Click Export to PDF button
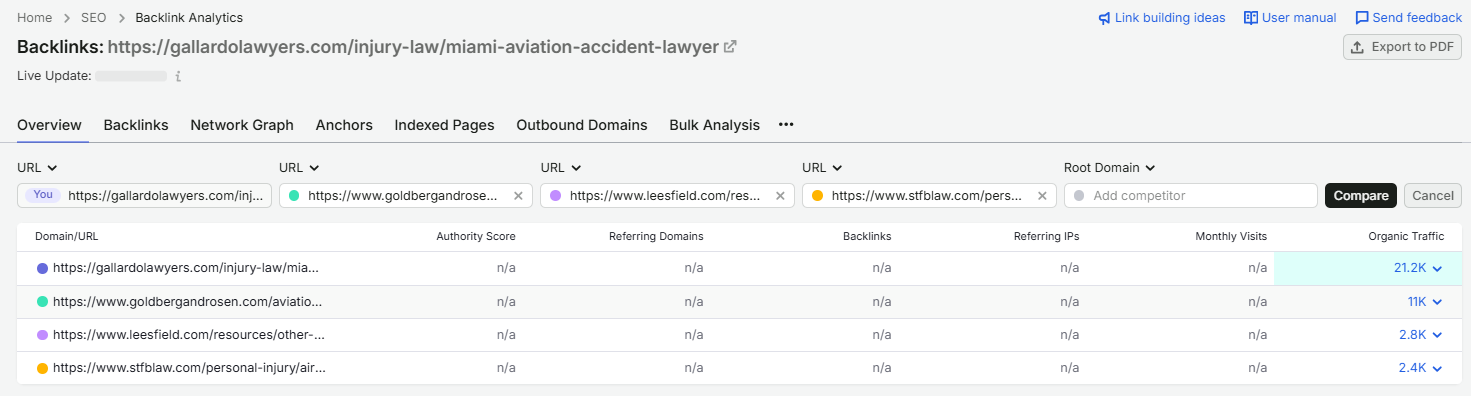 [x=1402, y=47]
